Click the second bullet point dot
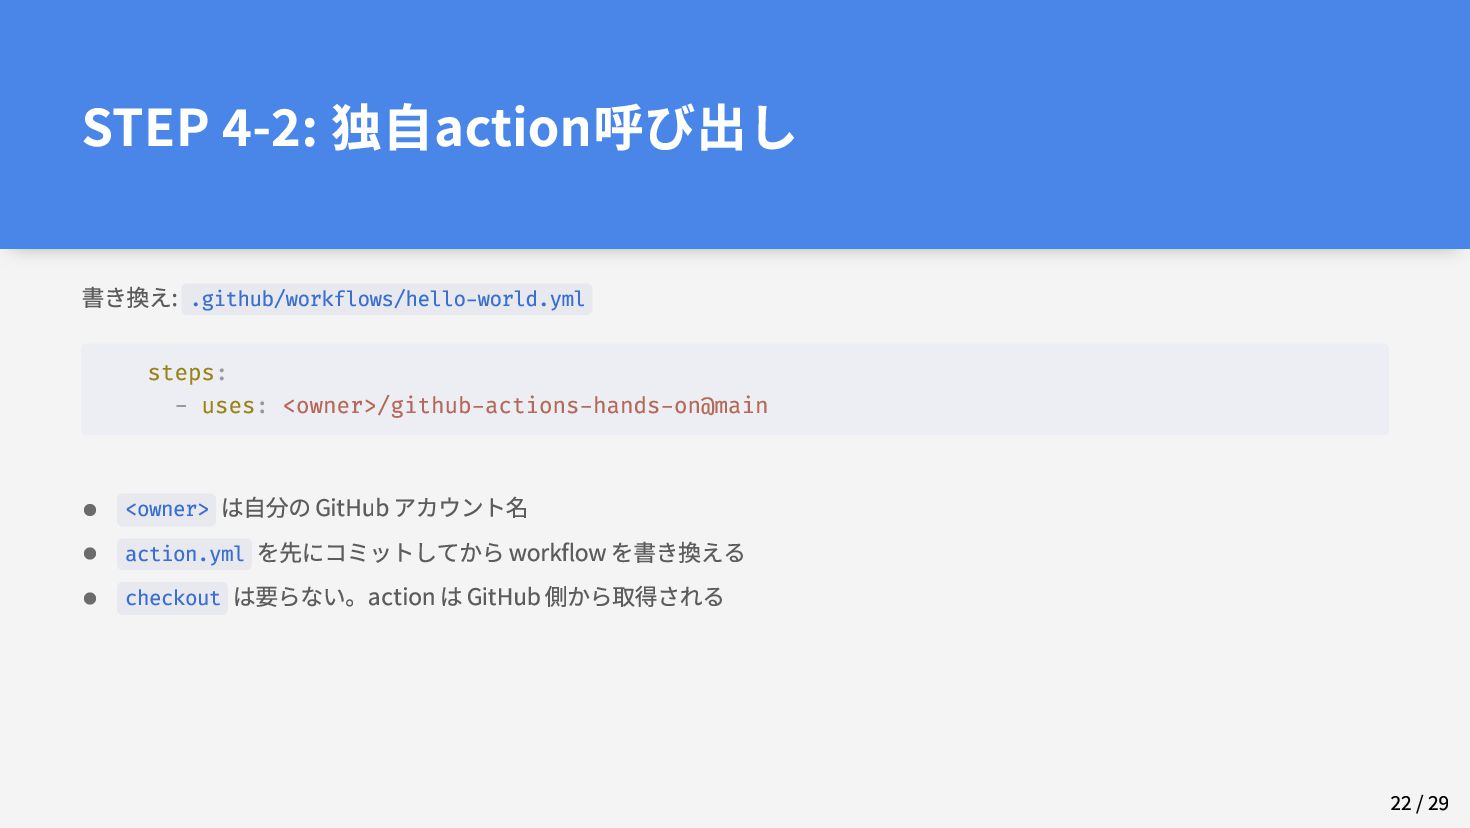This screenshot has height=828, width=1470. (x=90, y=554)
